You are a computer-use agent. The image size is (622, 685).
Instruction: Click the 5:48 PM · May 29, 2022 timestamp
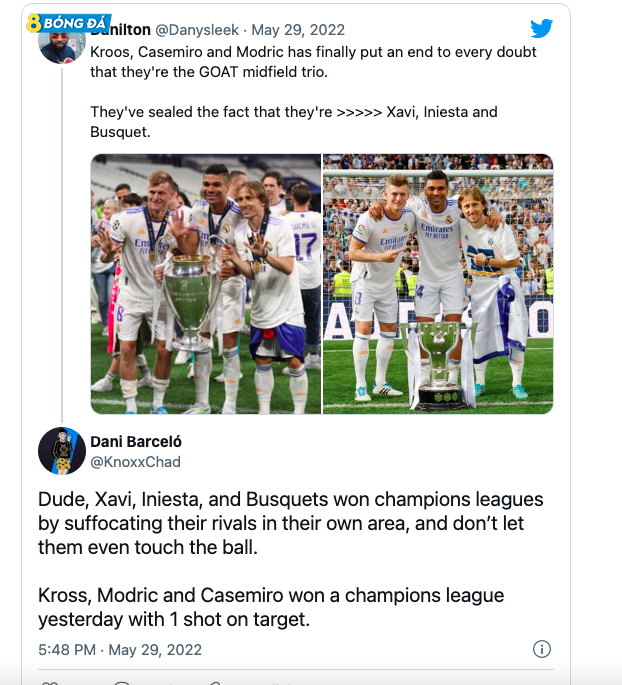120,650
